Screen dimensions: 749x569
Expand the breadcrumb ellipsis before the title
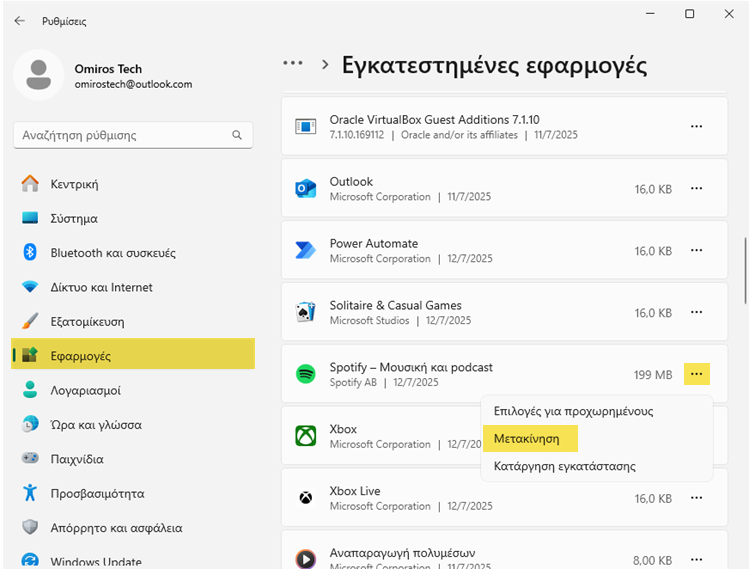pyautogui.click(x=293, y=63)
